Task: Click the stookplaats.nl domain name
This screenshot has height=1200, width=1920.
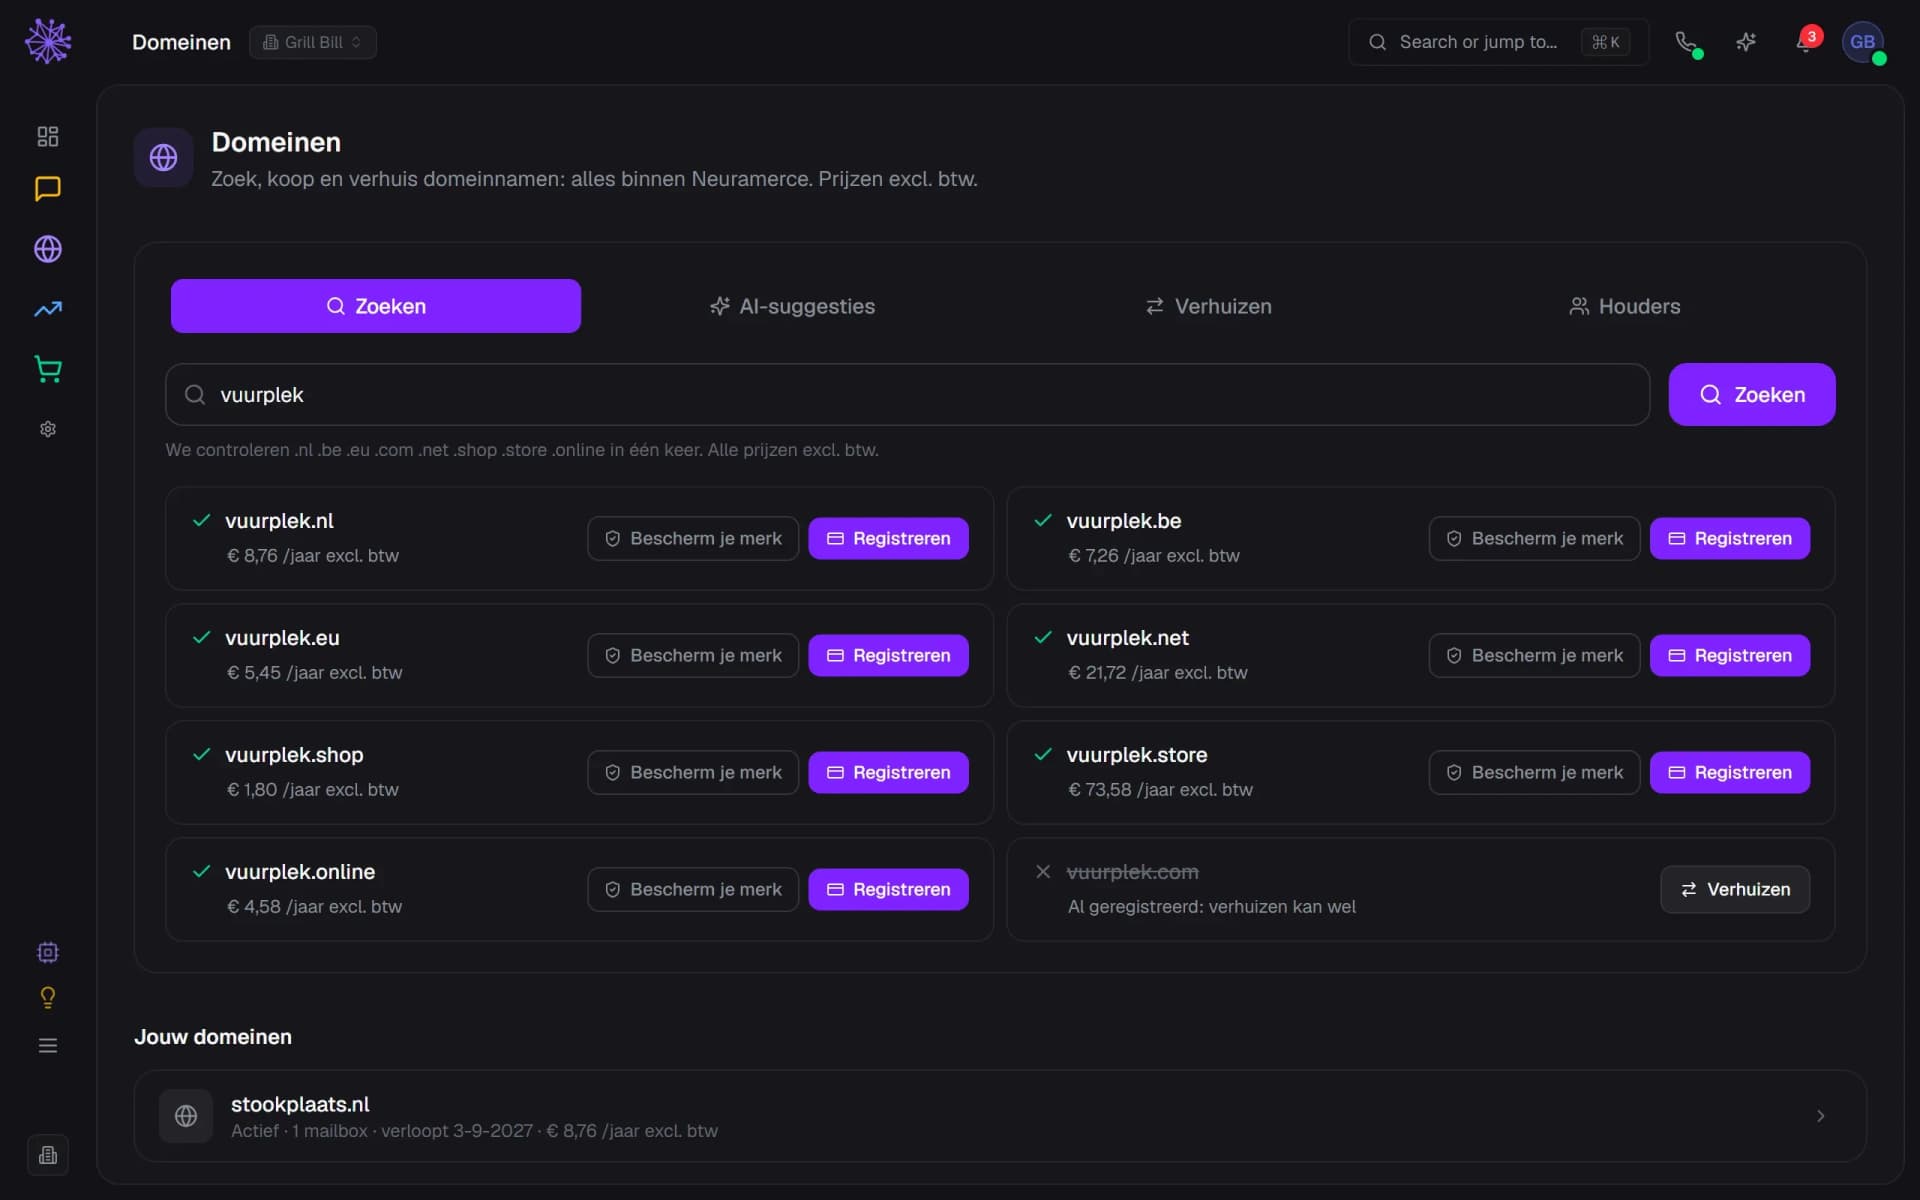Action: (x=300, y=1104)
